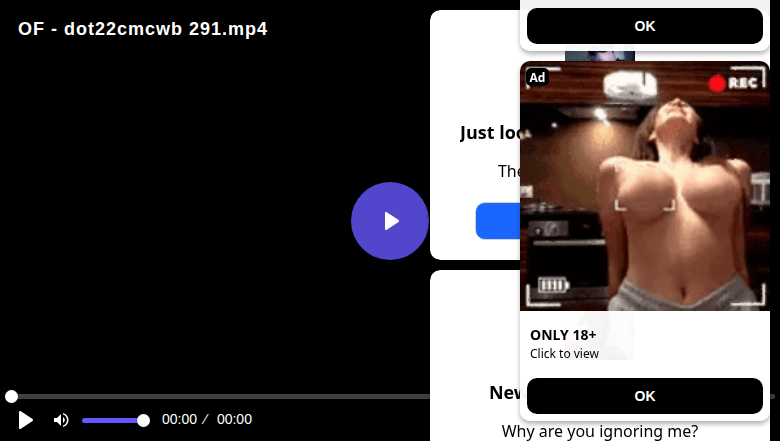Click the 'Click to view' text
780x441 pixels.
pos(564,353)
